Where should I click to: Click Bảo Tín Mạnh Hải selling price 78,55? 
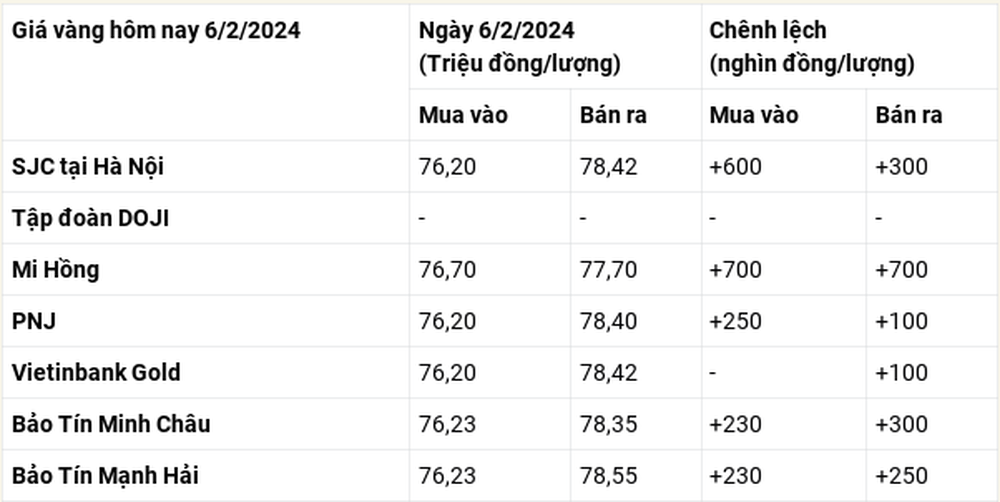point(608,476)
